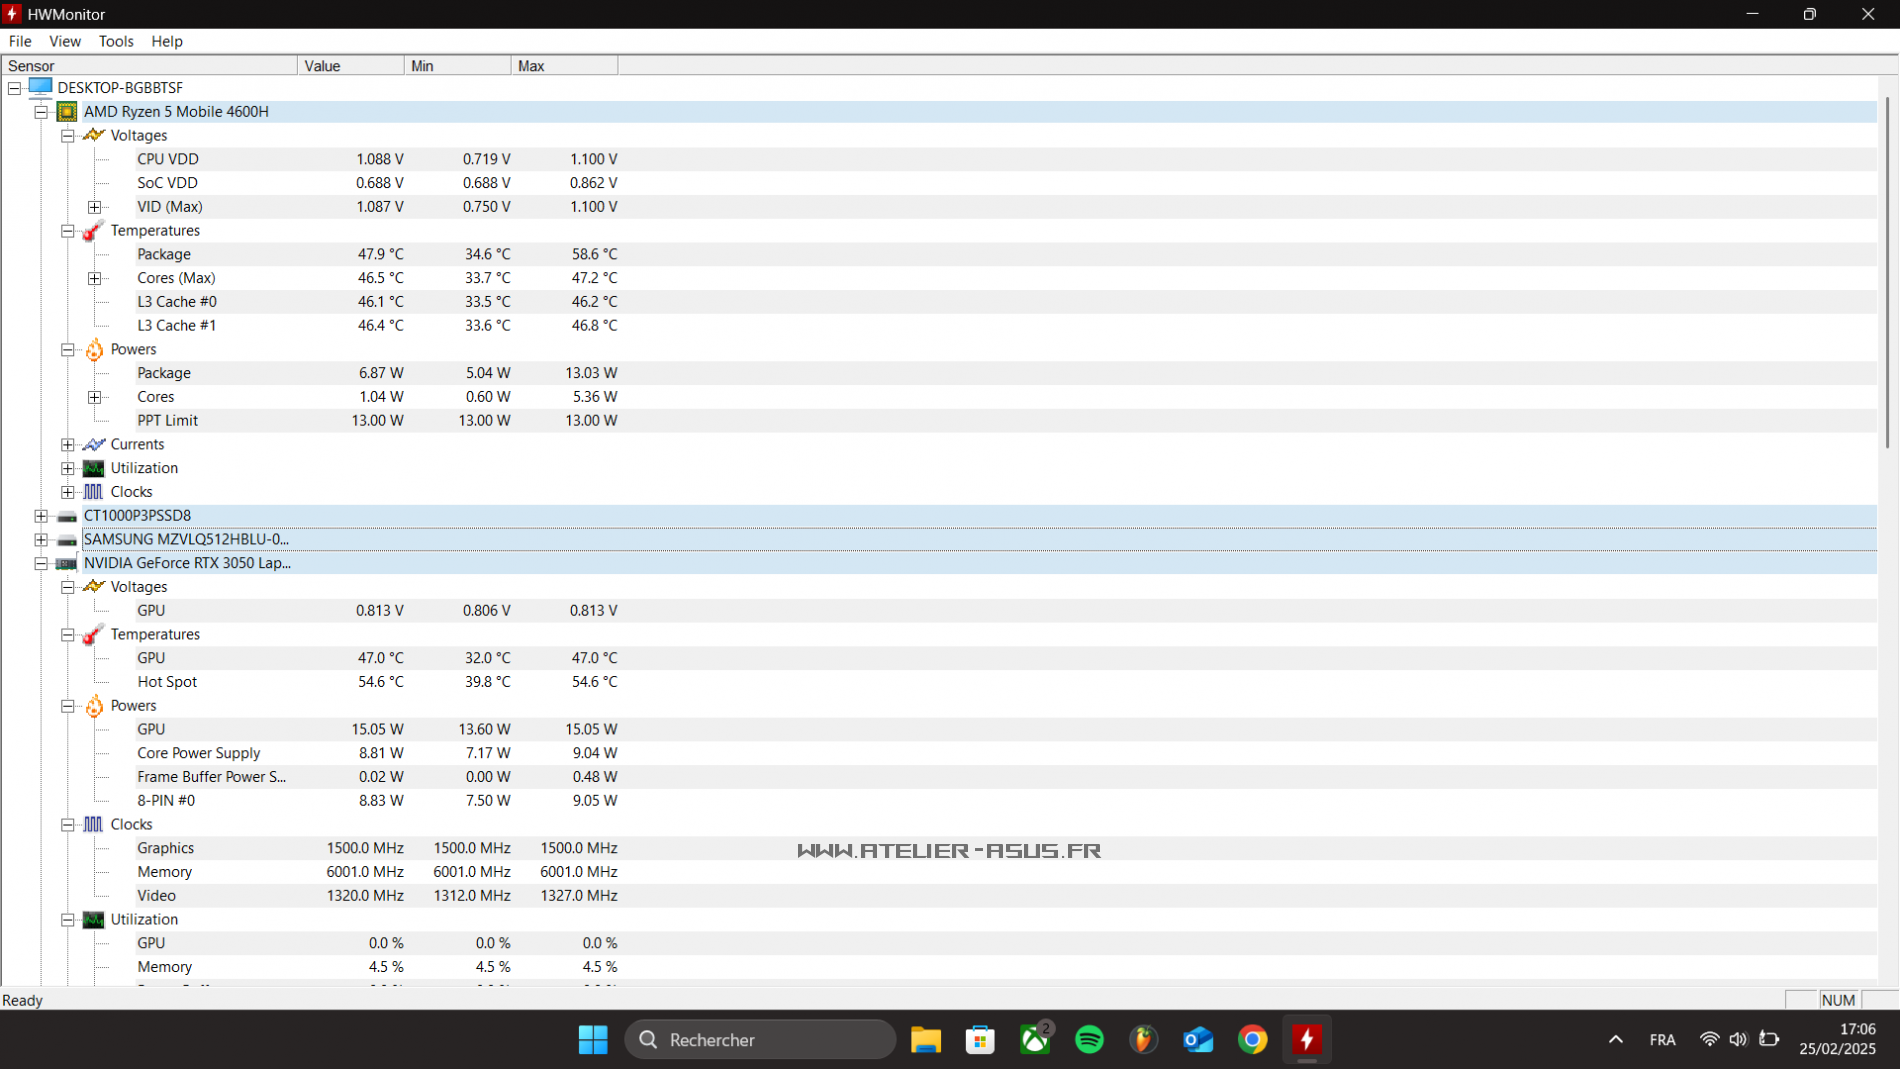
Task: Collapse the AMD Ryzen 5 Mobile 4600H node
Action: [41, 112]
